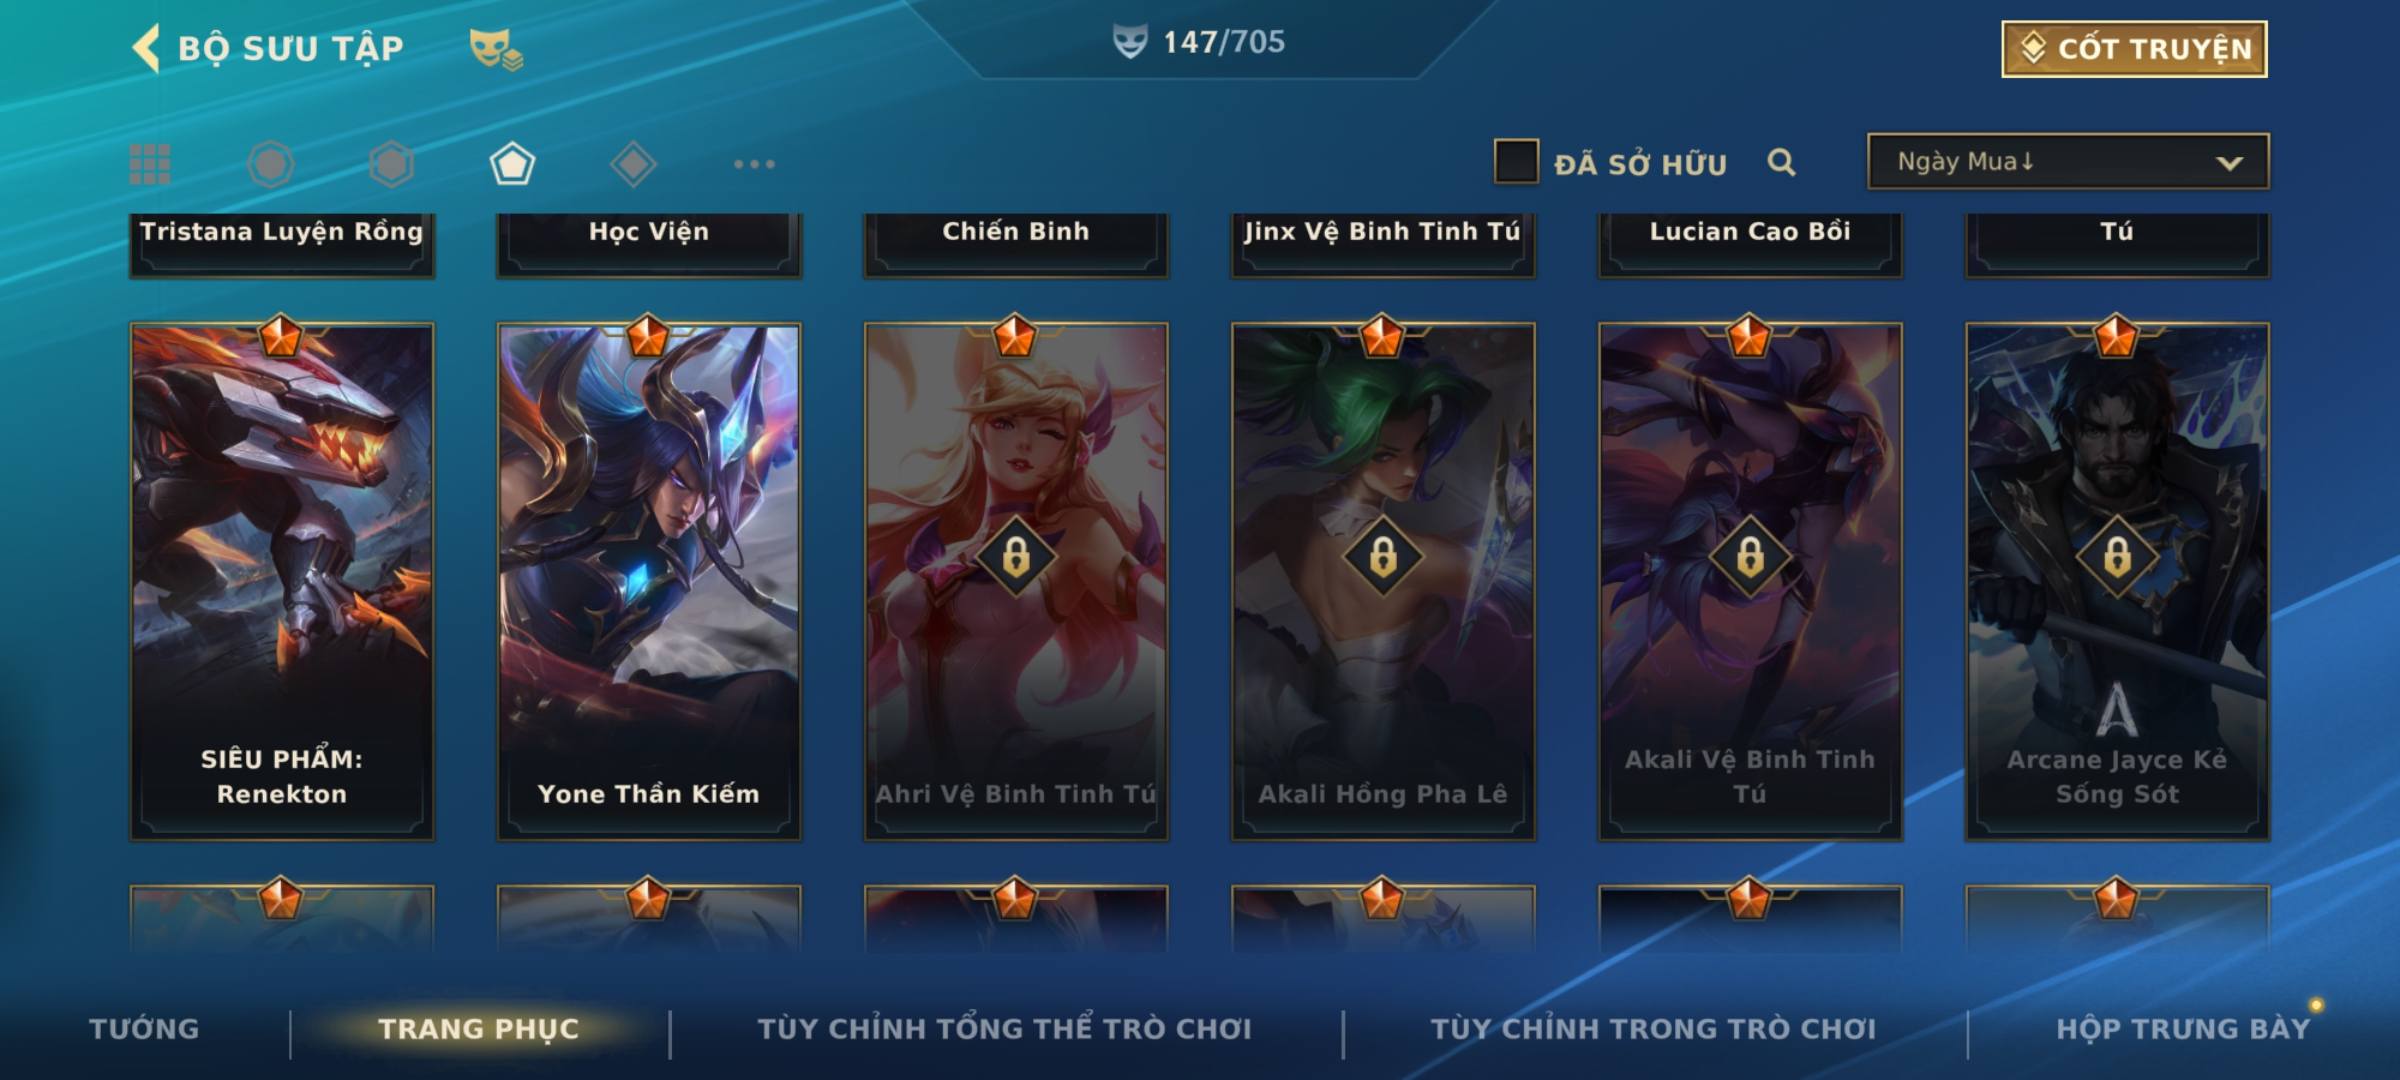This screenshot has width=2400, height=1080.
Task: Open the golden mask coins icon
Action: tap(496, 49)
